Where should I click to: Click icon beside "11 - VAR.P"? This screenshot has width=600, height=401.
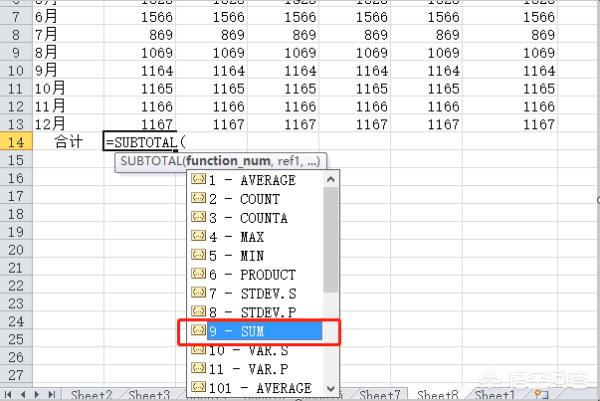[x=198, y=369]
